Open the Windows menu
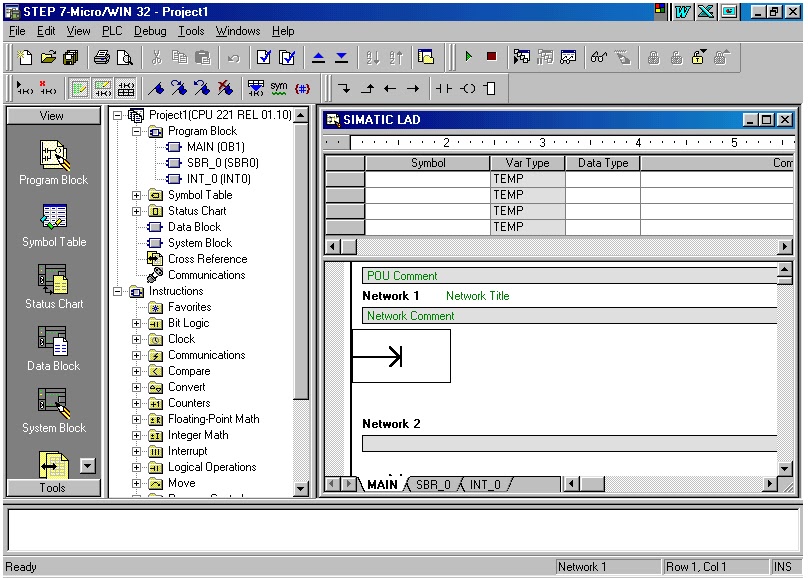808x578 pixels. tap(238, 31)
